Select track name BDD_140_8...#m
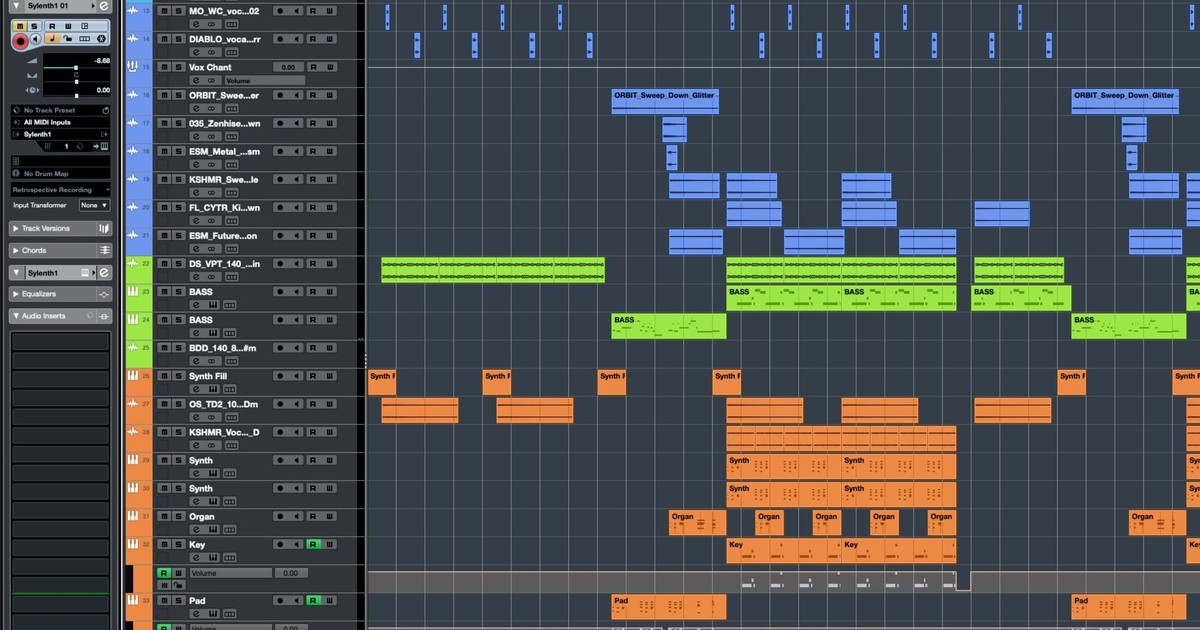The image size is (1200, 630). pos(223,348)
